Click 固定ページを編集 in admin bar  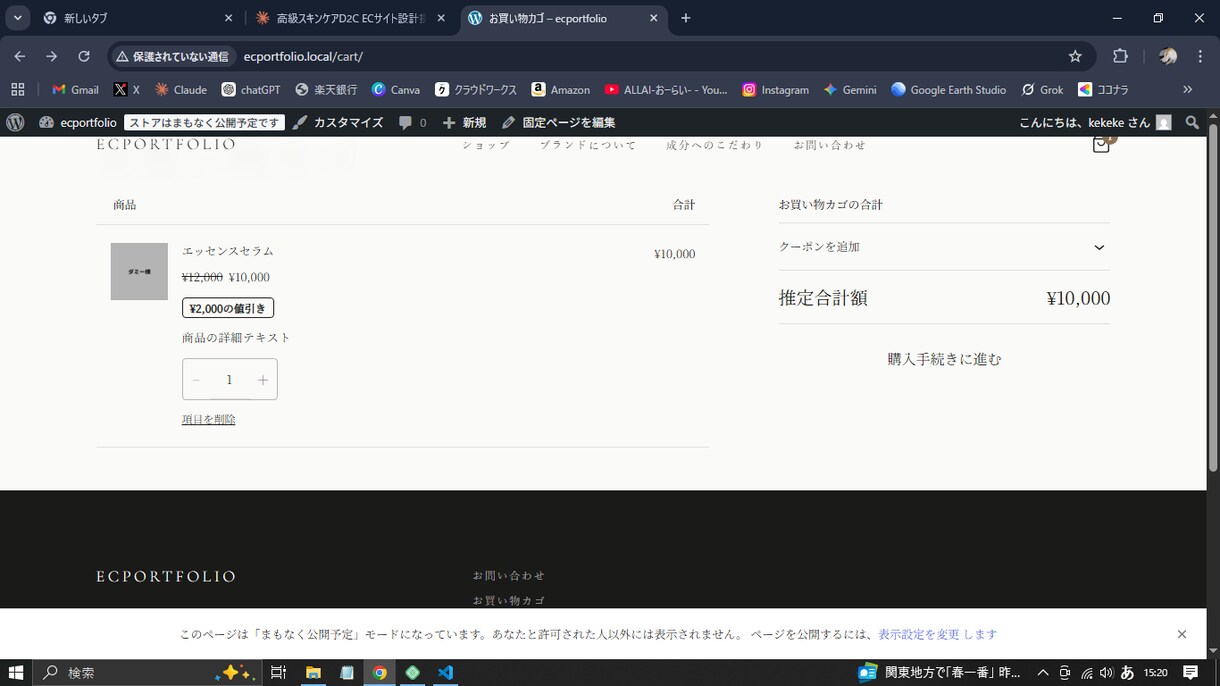coord(558,122)
